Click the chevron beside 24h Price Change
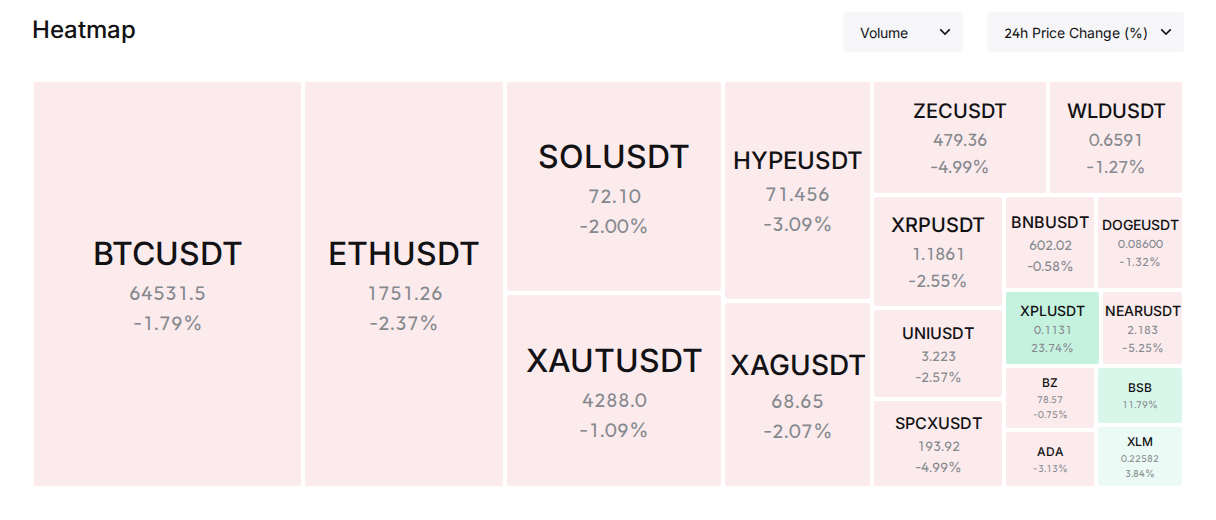 tap(1166, 32)
